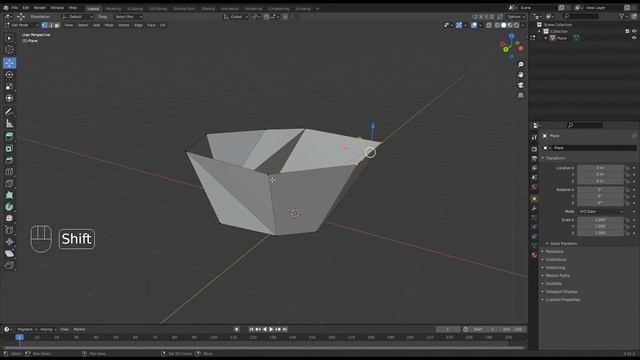640x360 pixels.
Task: Select the Select Box tool in toolbar
Action: pyautogui.click(x=9, y=38)
